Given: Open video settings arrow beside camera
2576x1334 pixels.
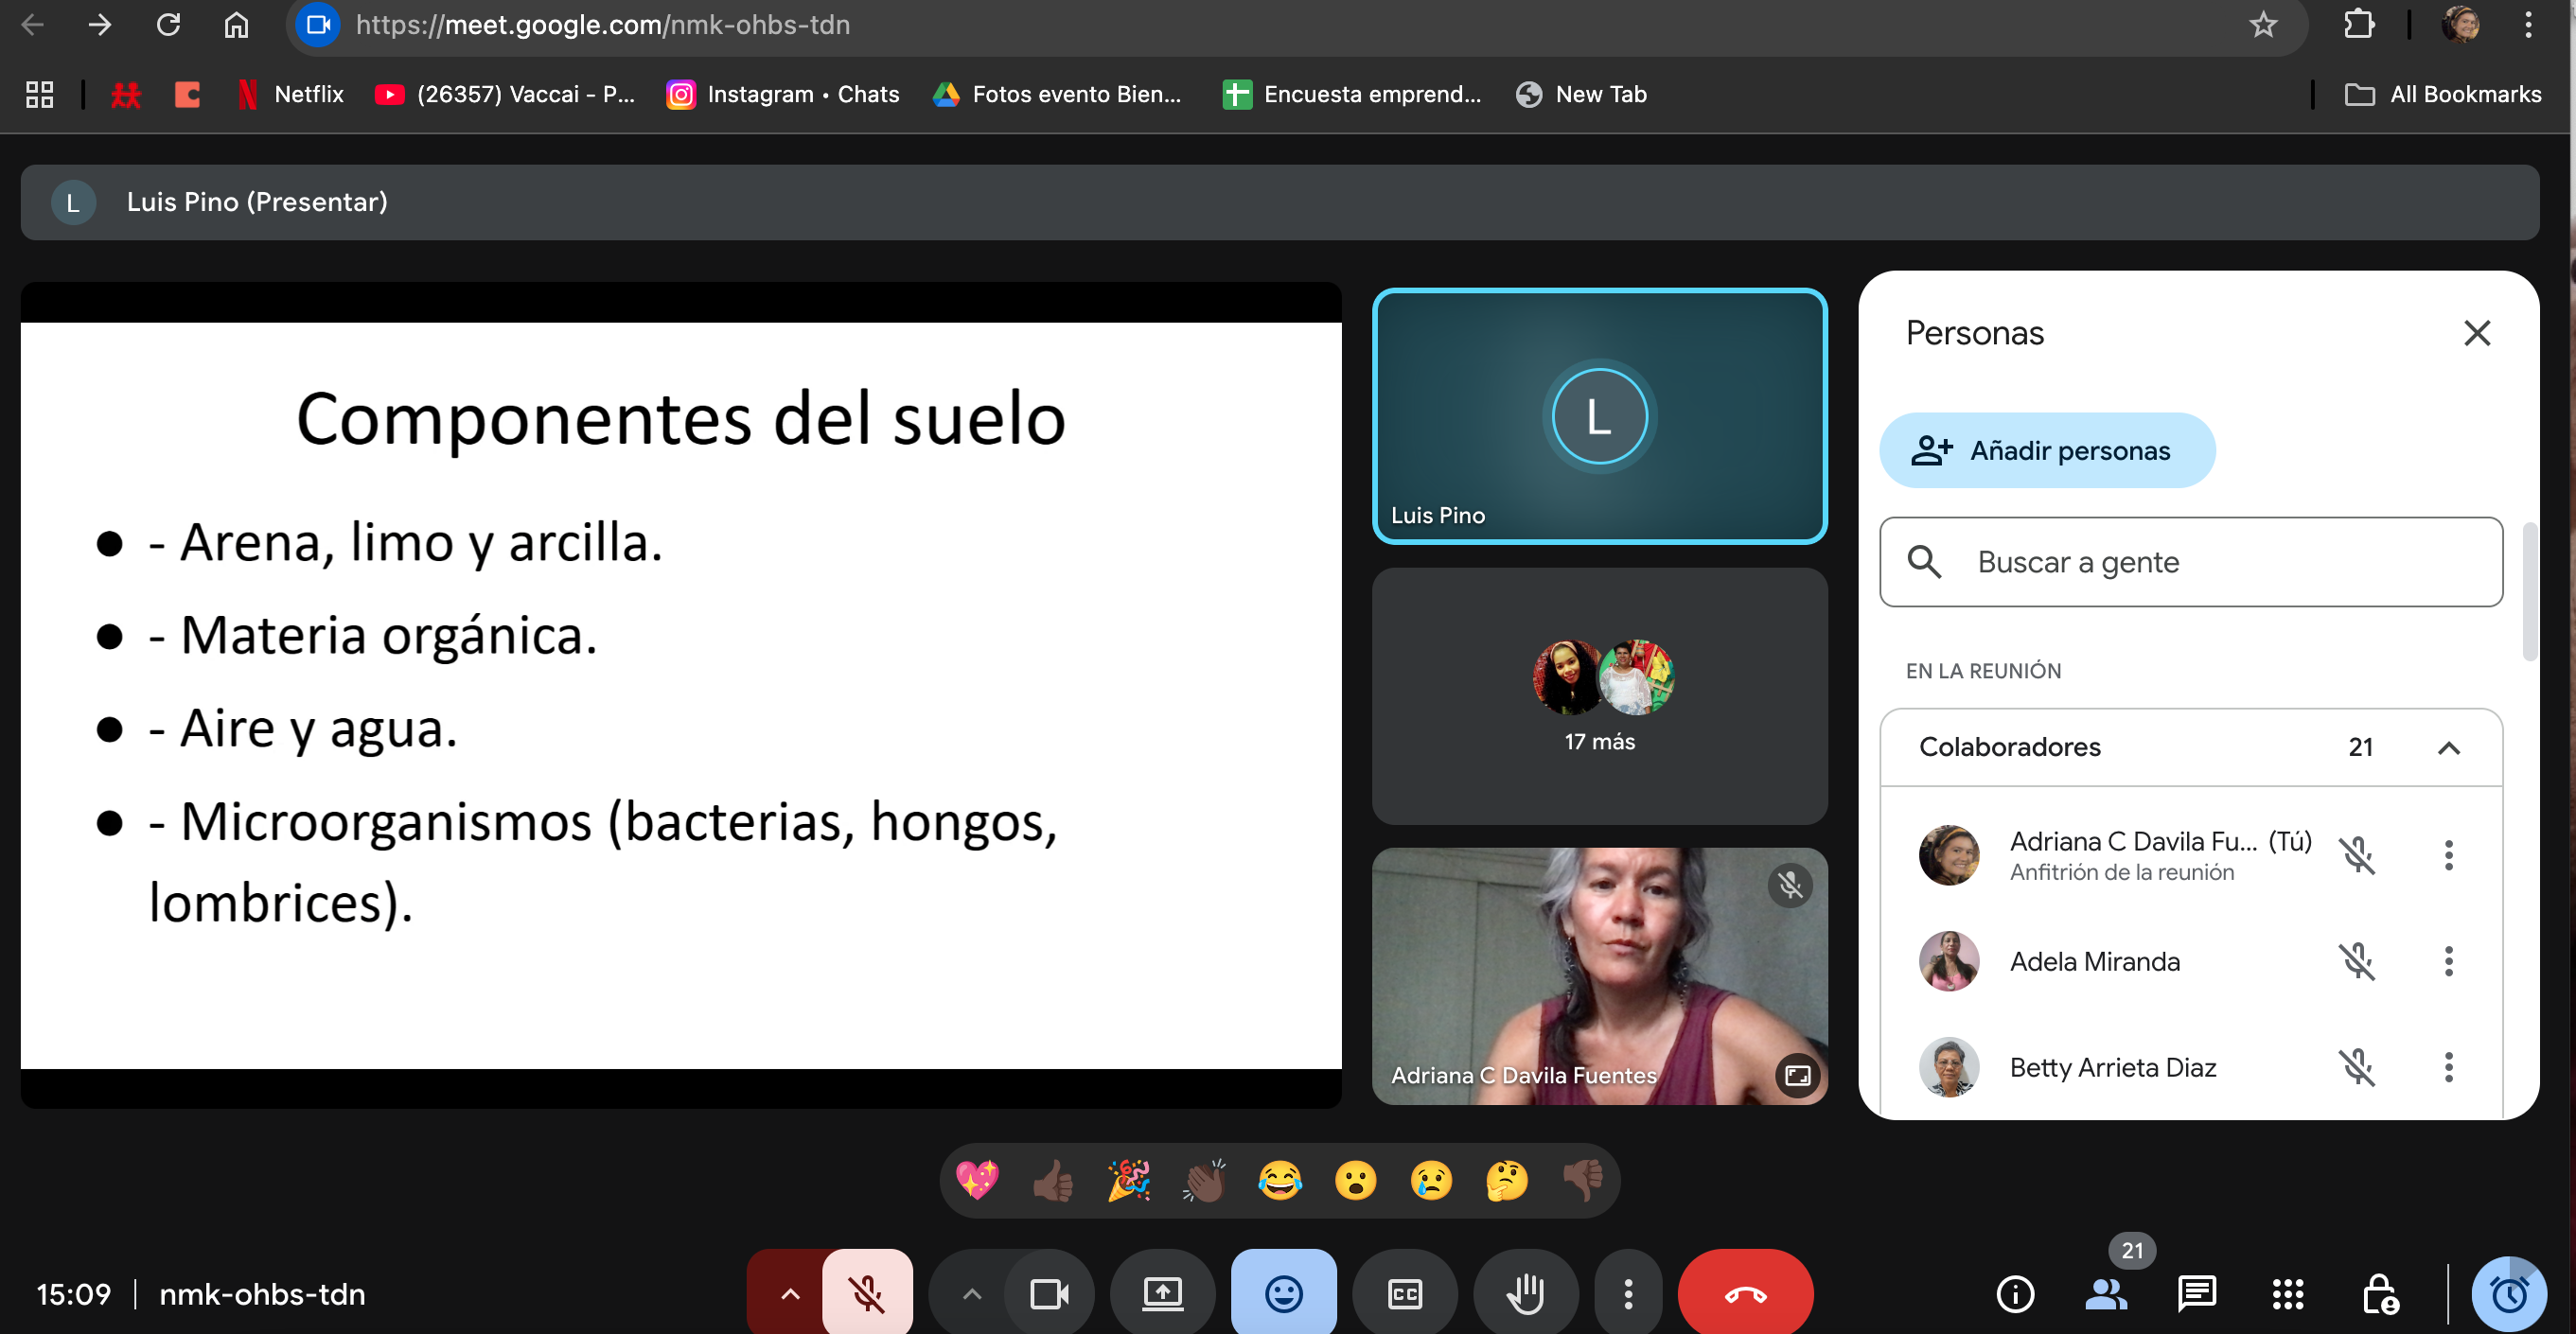Looking at the screenshot, I should click(x=971, y=1294).
